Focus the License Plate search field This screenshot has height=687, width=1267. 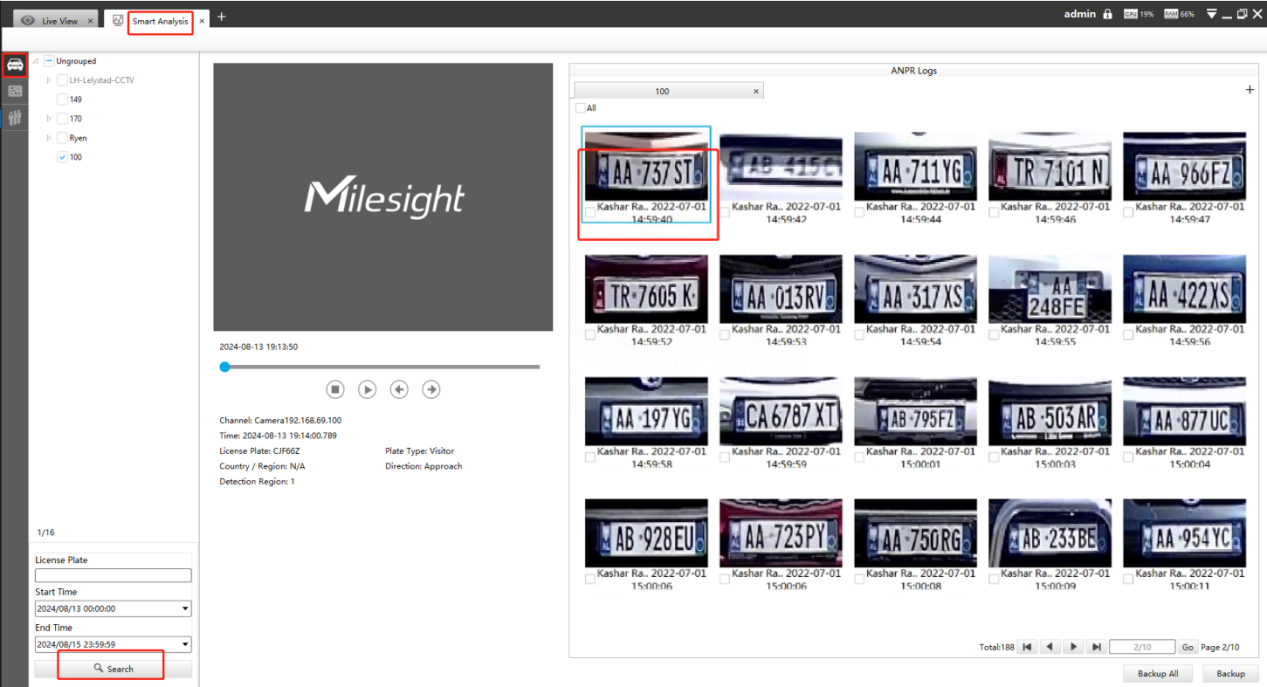click(x=113, y=575)
